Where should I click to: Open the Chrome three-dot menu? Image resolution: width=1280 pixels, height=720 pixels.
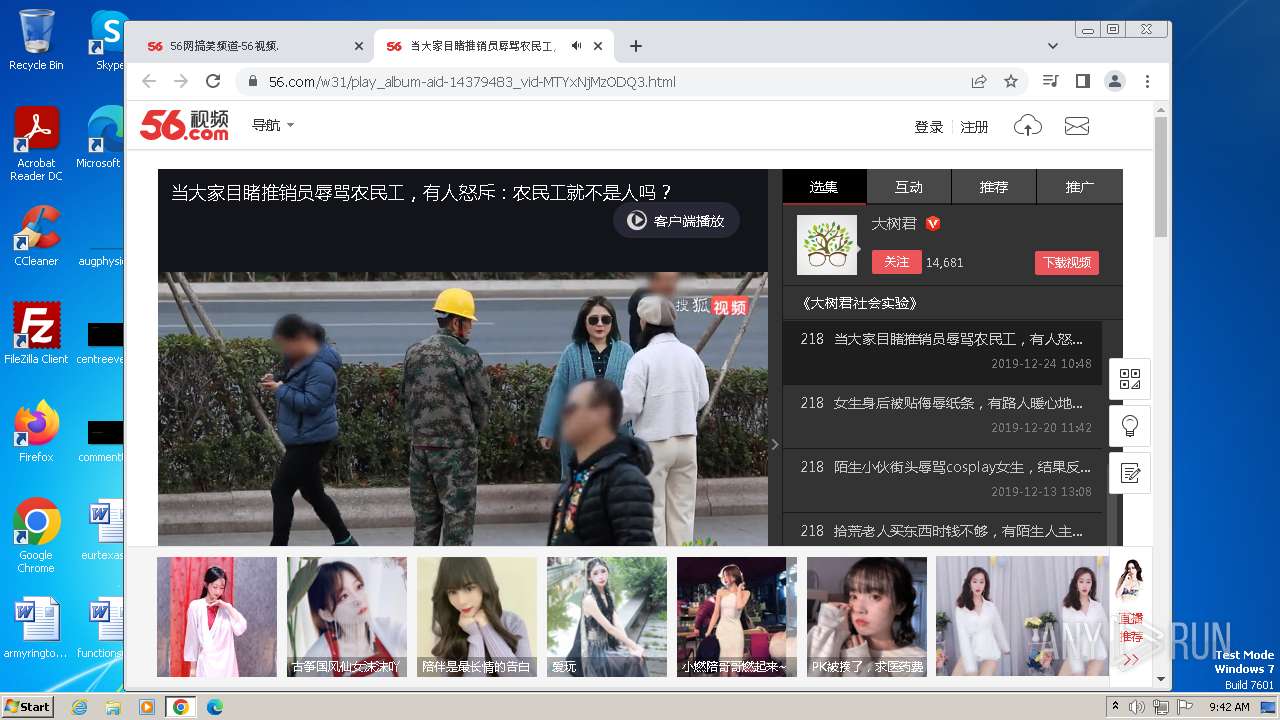1147,81
